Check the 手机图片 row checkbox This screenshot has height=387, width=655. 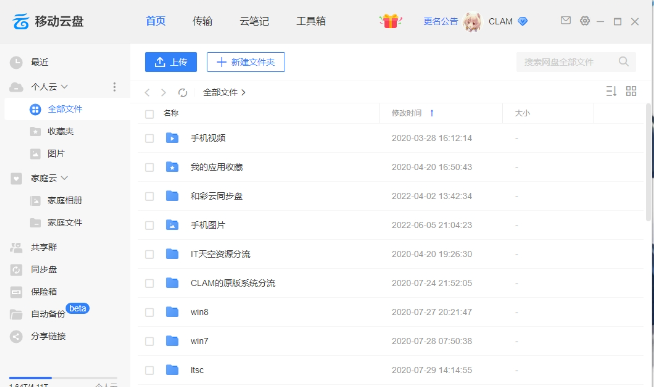149,225
